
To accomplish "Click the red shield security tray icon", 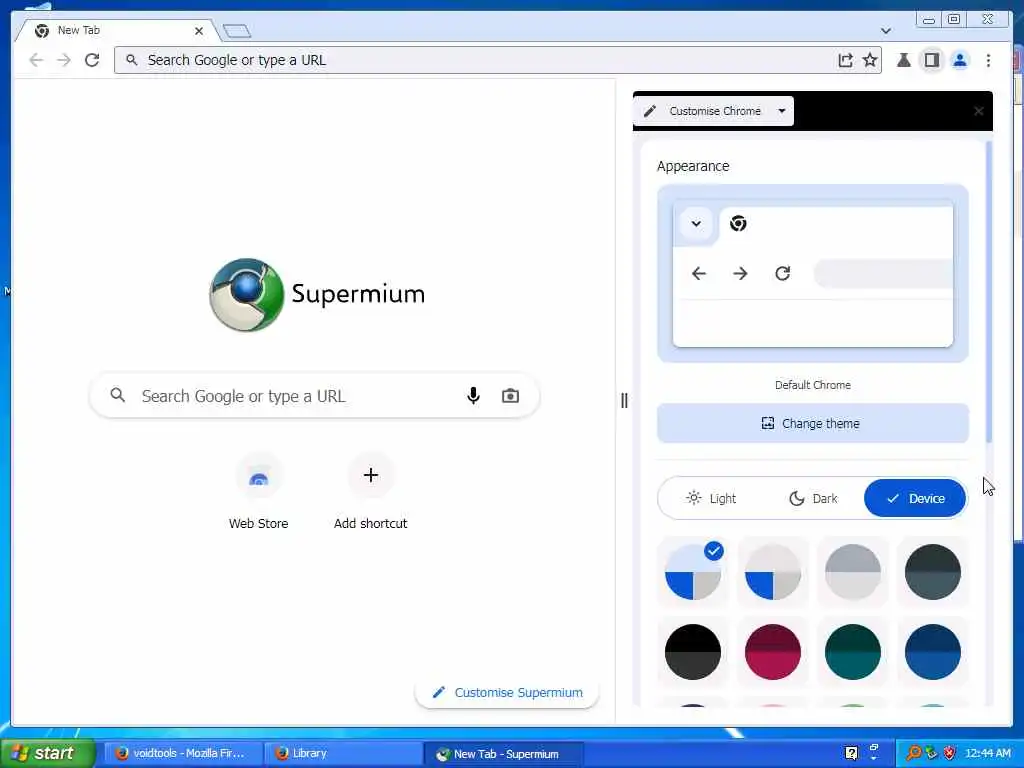I will pos(950,753).
